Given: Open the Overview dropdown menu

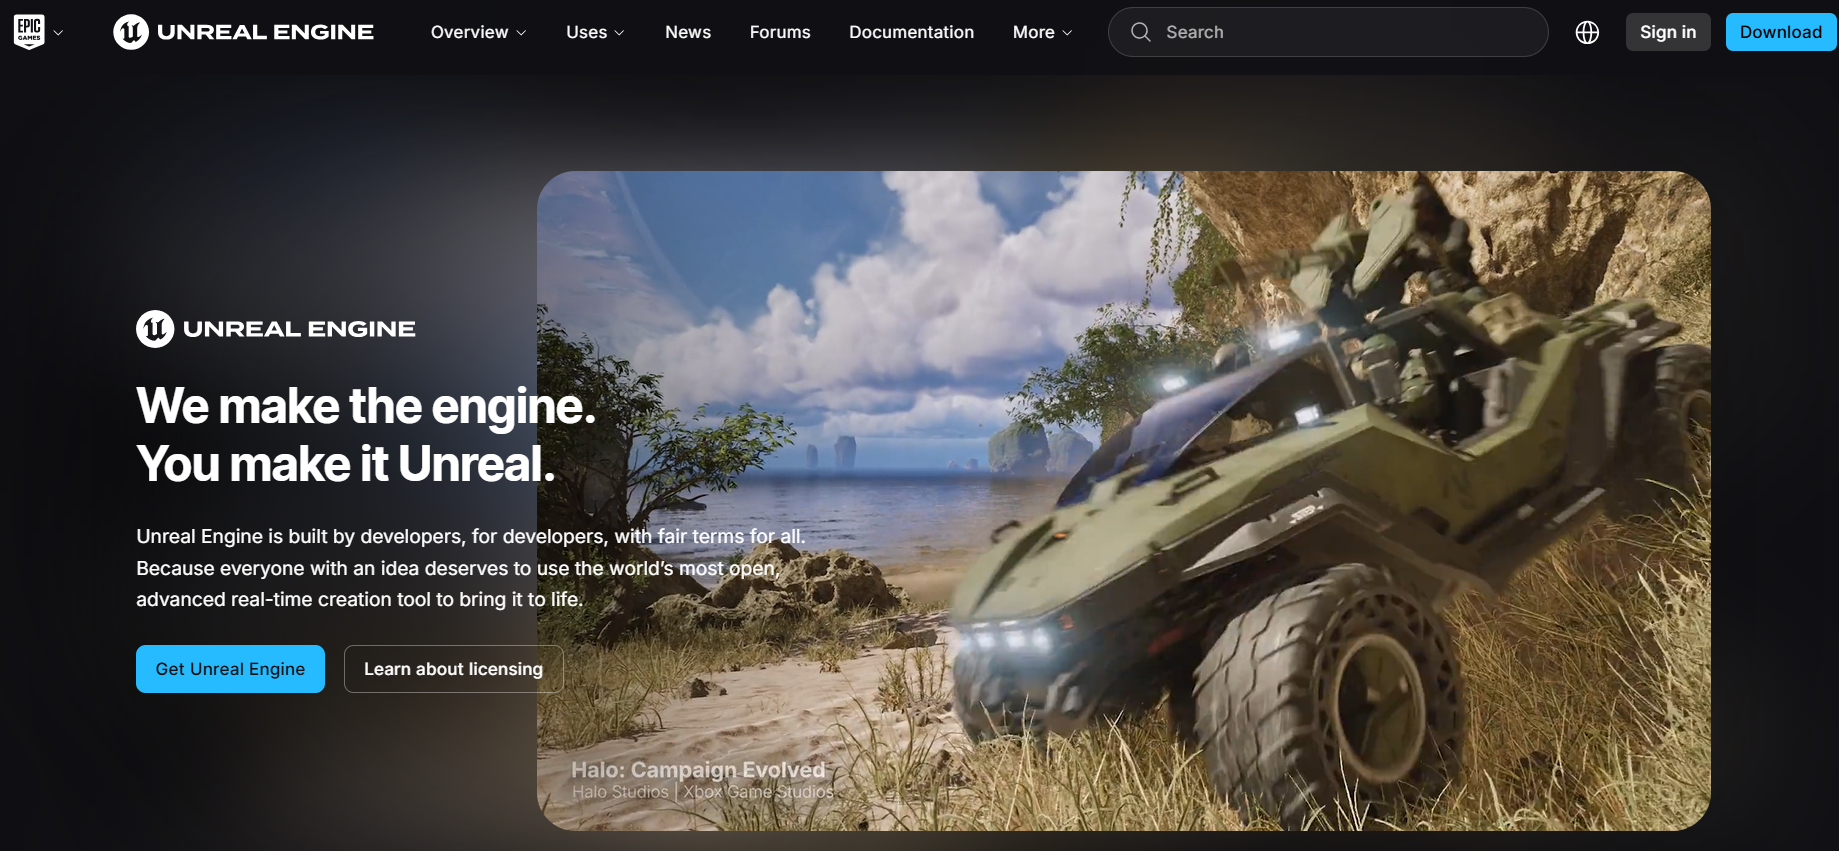Looking at the screenshot, I should click(x=478, y=32).
